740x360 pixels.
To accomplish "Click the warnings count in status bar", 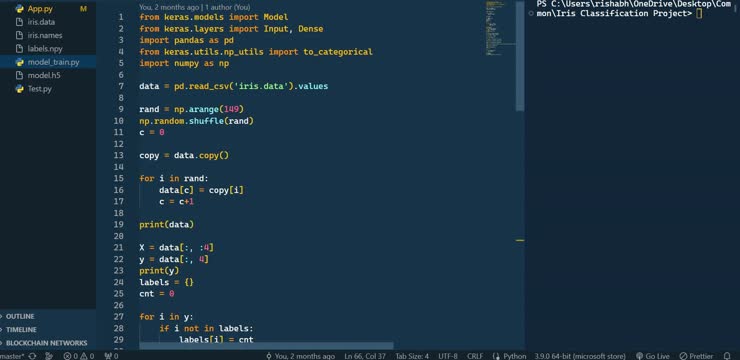I will coord(87,356).
